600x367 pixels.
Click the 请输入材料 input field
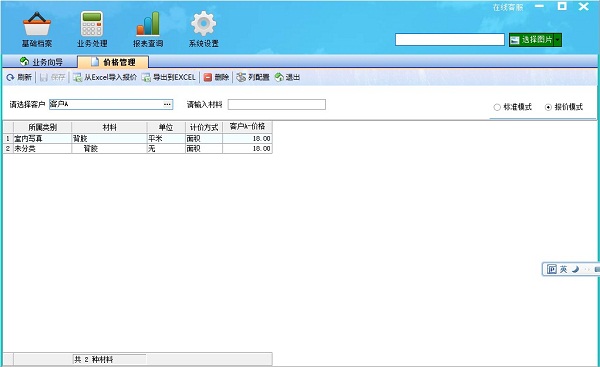(x=277, y=104)
